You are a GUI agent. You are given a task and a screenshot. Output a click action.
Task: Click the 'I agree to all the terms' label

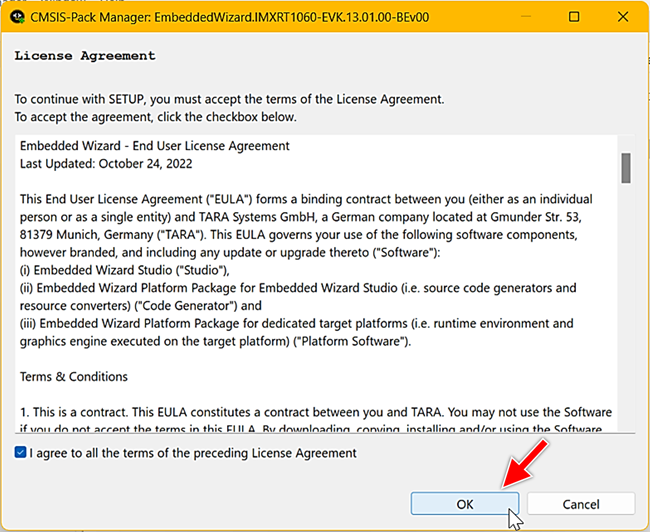[193, 453]
